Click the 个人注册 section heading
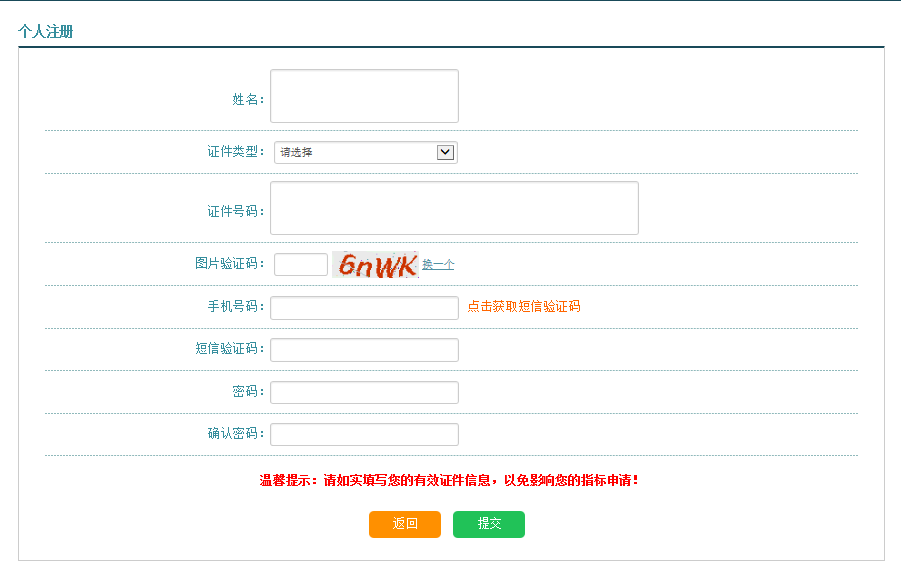Image resolution: width=901 pixels, height=562 pixels. click(46, 32)
